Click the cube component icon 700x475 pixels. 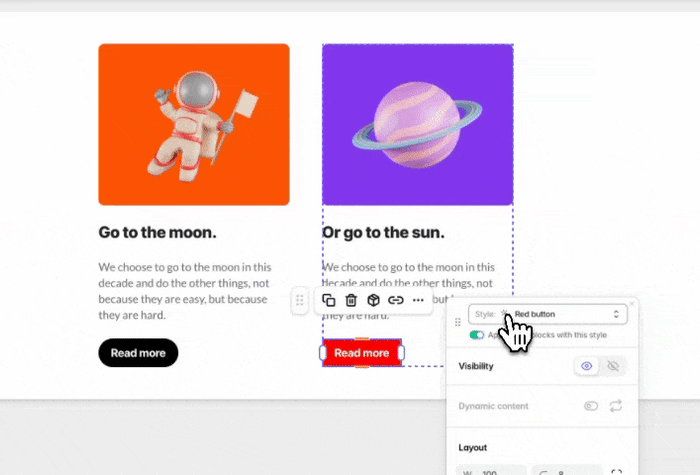(373, 300)
